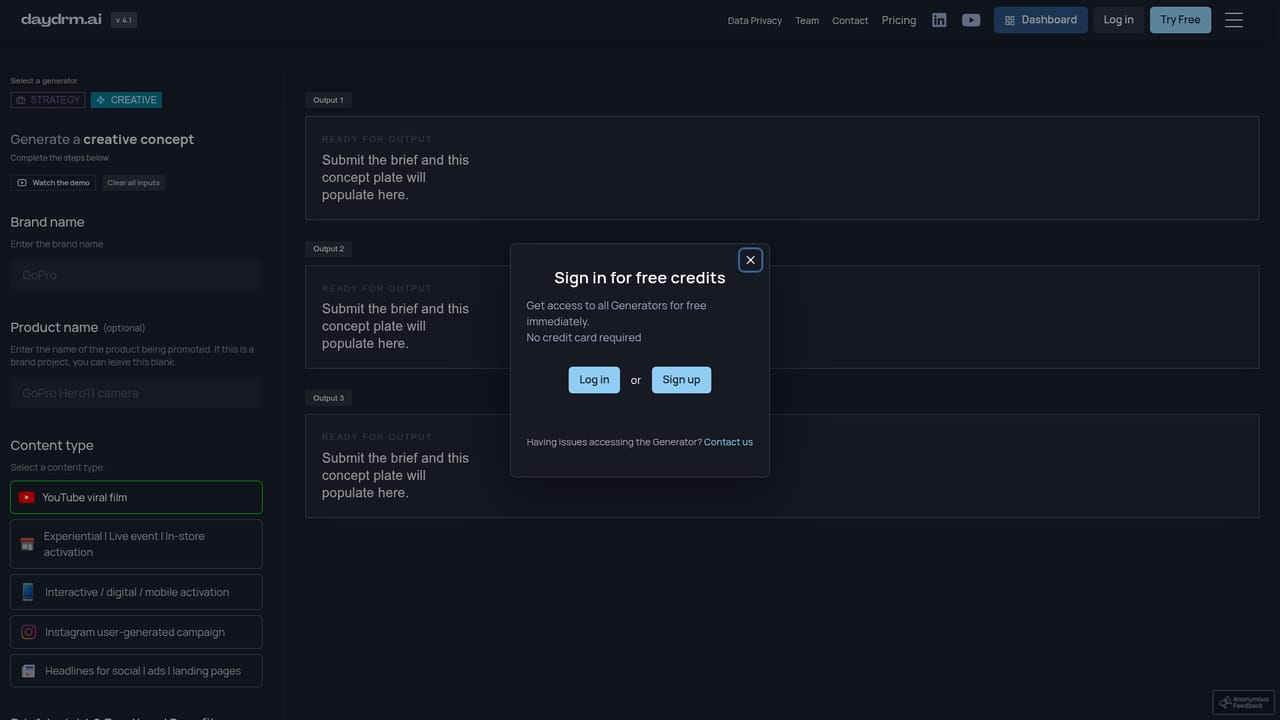1280x720 pixels.
Task: Select Interactive digital mobile activation option
Action: 136,592
